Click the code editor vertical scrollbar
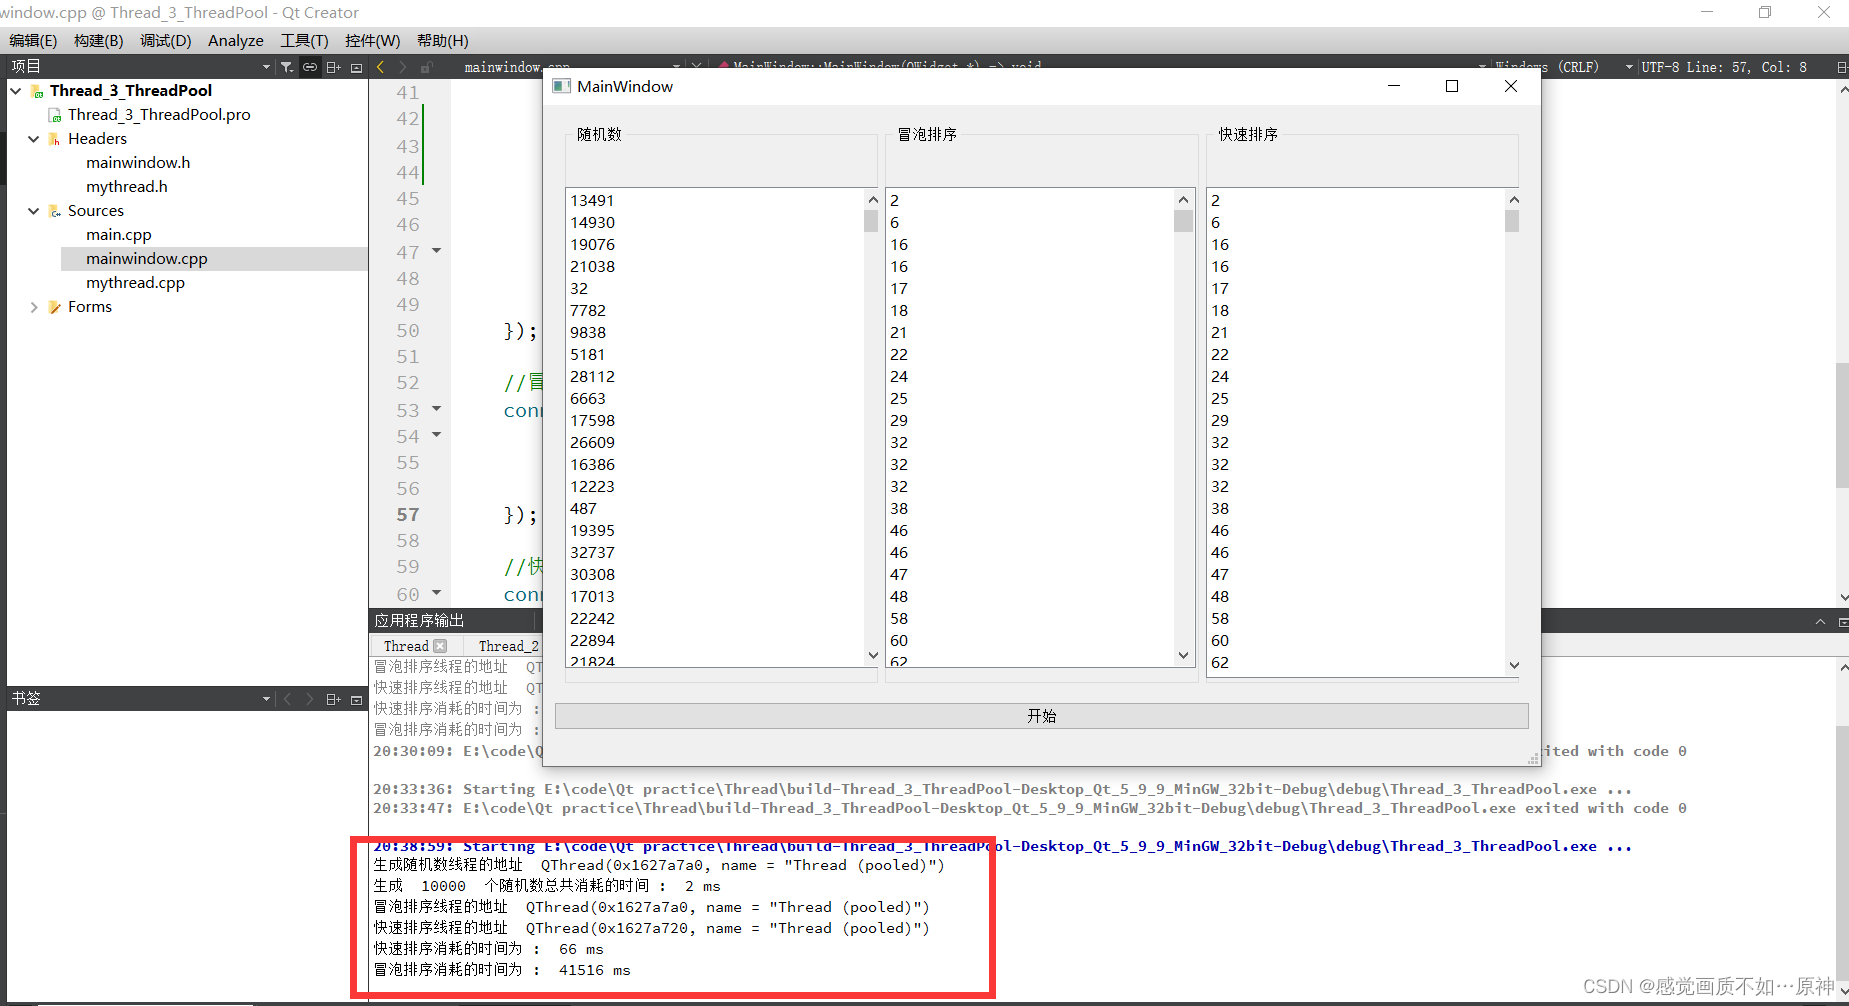The width and height of the screenshot is (1849, 1006). click(1842, 425)
